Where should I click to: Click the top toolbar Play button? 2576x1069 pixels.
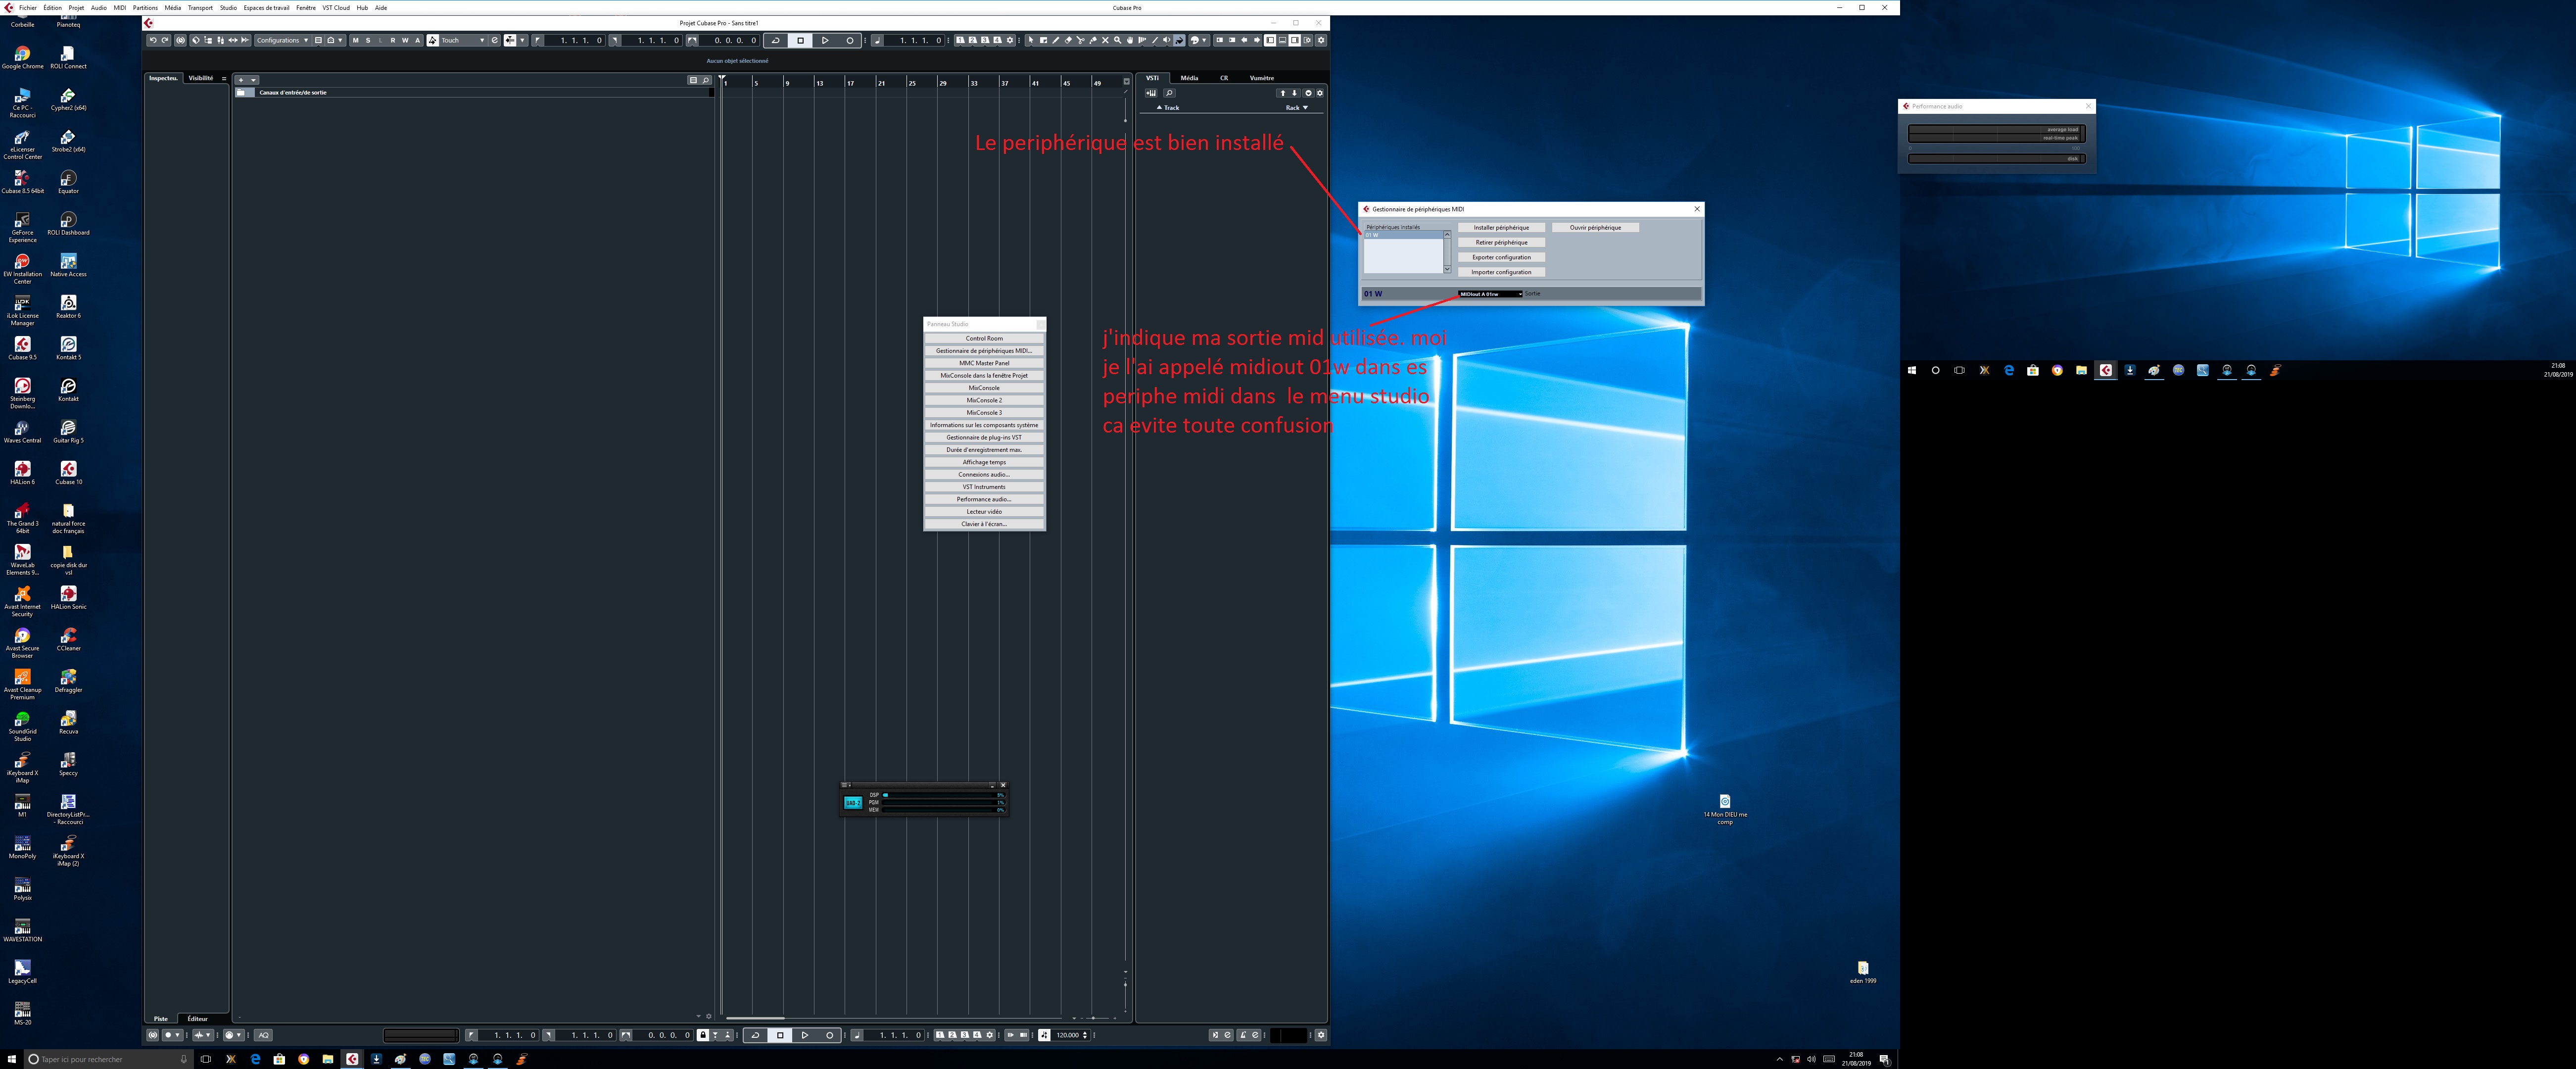pyautogui.click(x=825, y=40)
